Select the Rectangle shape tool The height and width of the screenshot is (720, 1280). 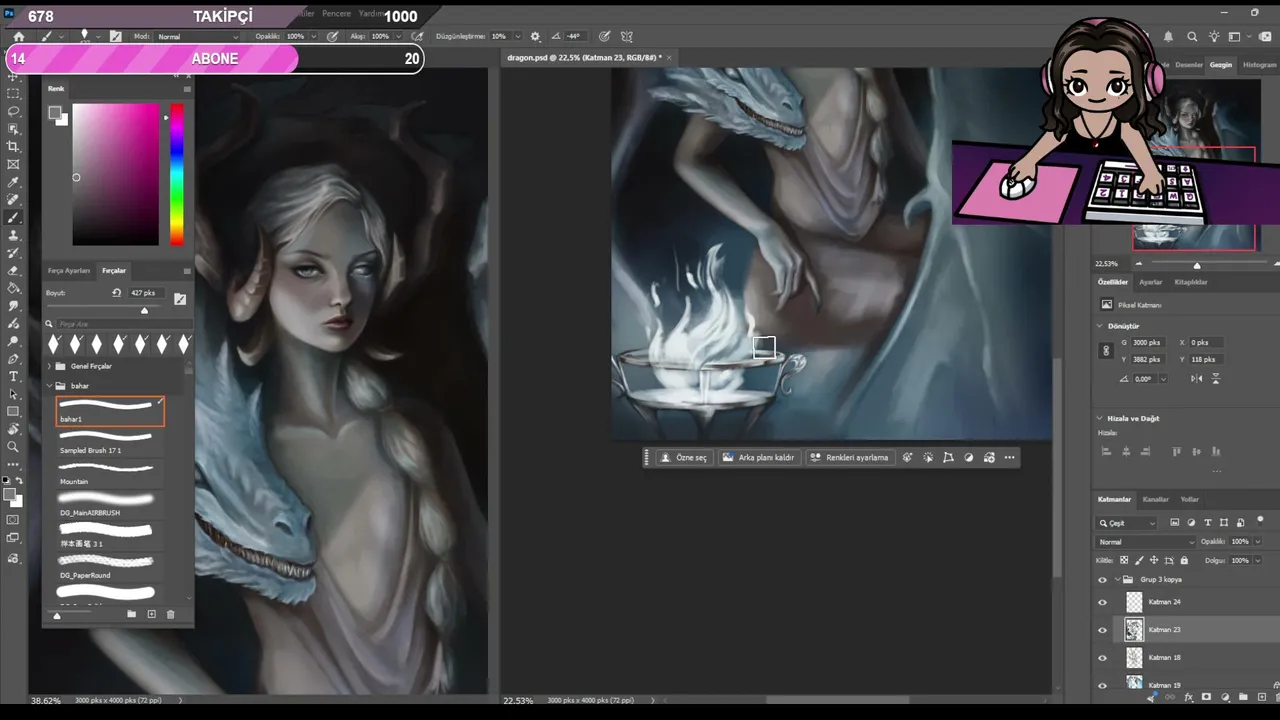(x=13, y=412)
